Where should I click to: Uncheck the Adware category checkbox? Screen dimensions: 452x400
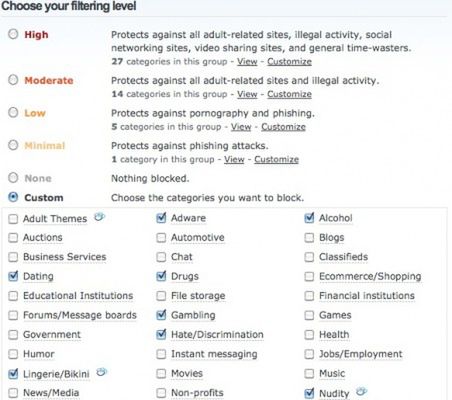[x=161, y=218]
